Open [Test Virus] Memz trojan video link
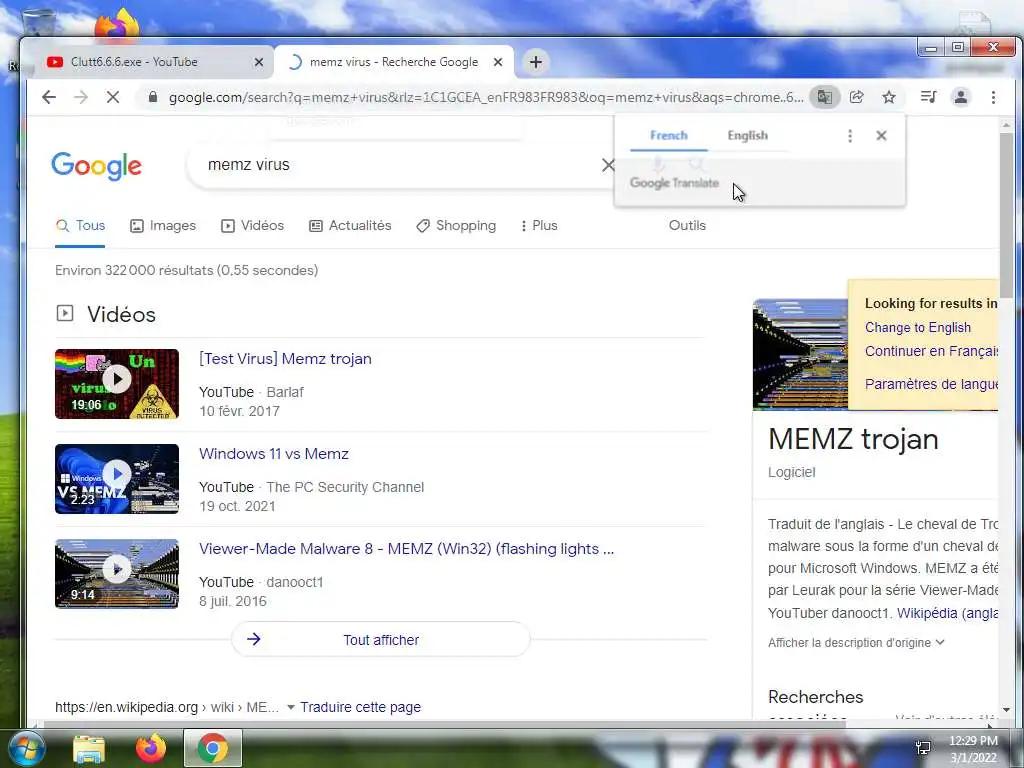Image resolution: width=1024 pixels, height=768 pixels. [285, 359]
